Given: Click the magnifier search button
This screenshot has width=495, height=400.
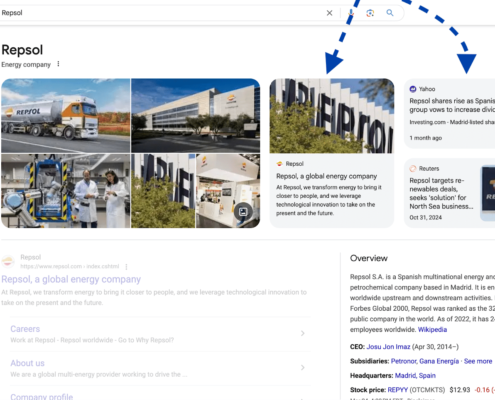Looking at the screenshot, I should point(390,13).
